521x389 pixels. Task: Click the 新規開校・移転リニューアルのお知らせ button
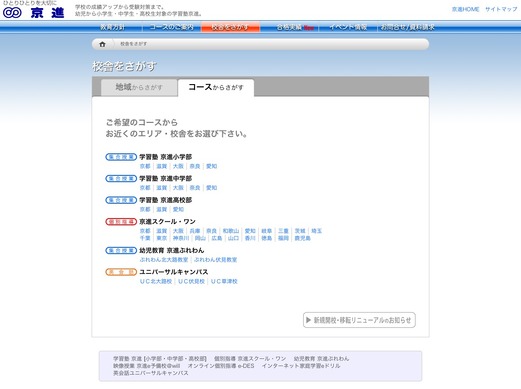(359, 320)
